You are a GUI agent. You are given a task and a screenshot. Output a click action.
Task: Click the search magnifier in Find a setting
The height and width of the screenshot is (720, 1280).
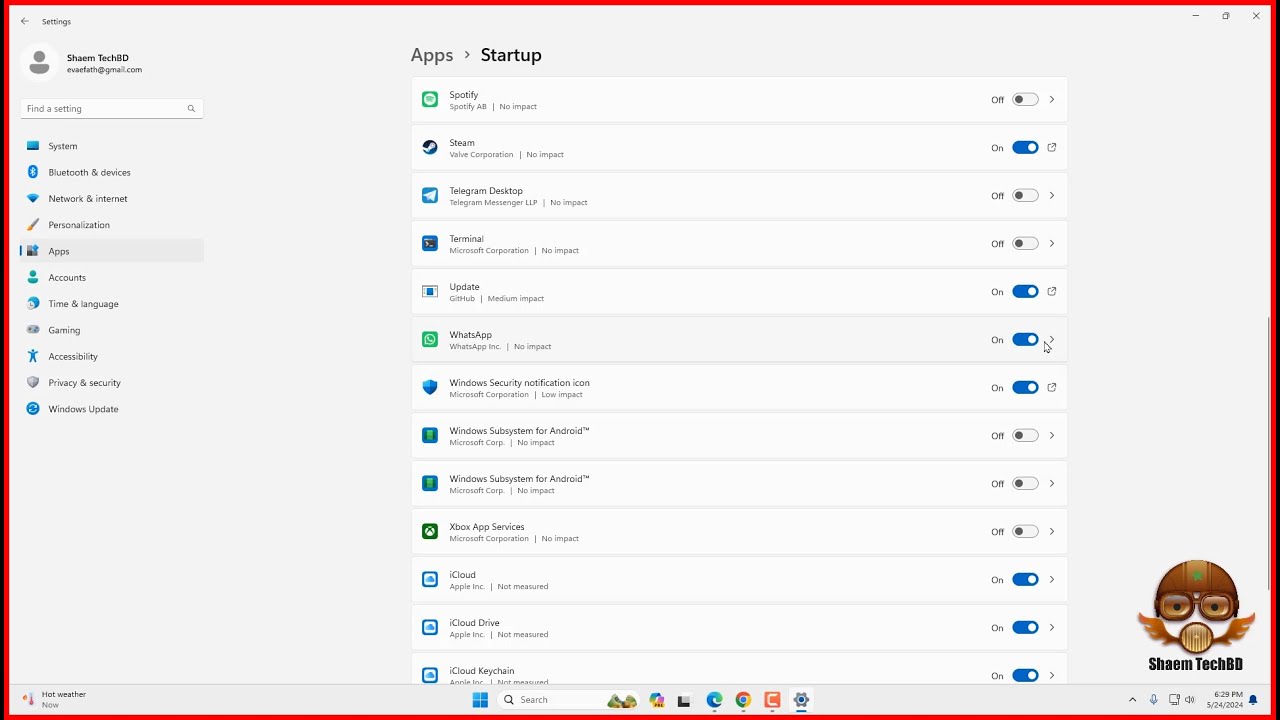point(191,109)
